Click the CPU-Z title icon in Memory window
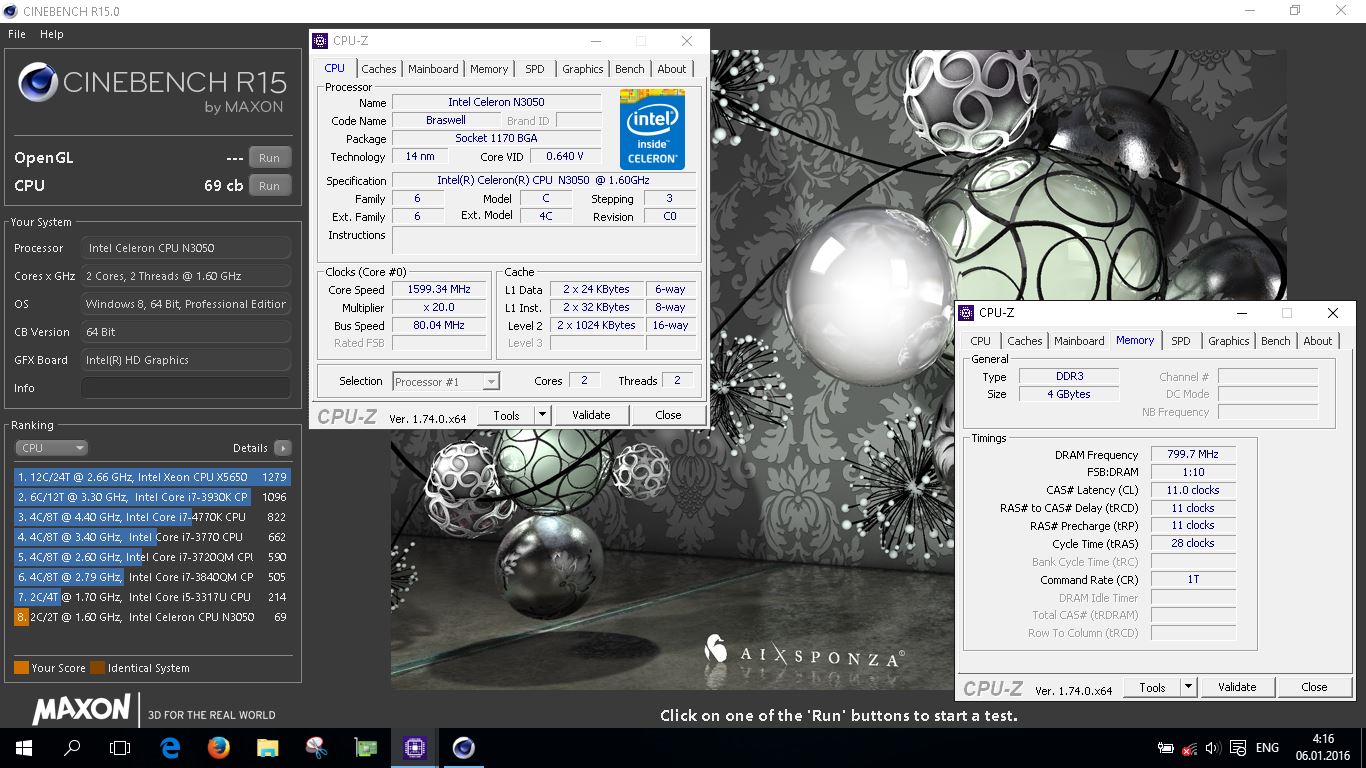This screenshot has width=1366, height=768. [x=966, y=313]
